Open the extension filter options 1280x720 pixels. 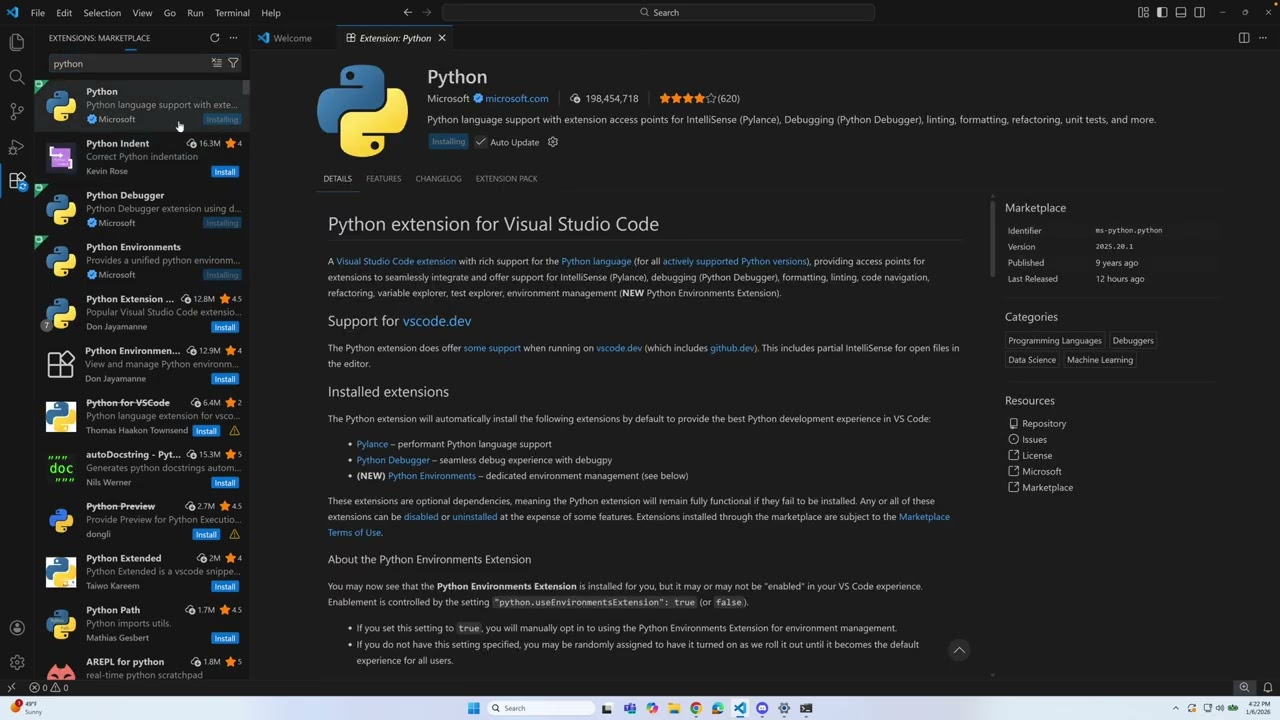tap(233, 63)
